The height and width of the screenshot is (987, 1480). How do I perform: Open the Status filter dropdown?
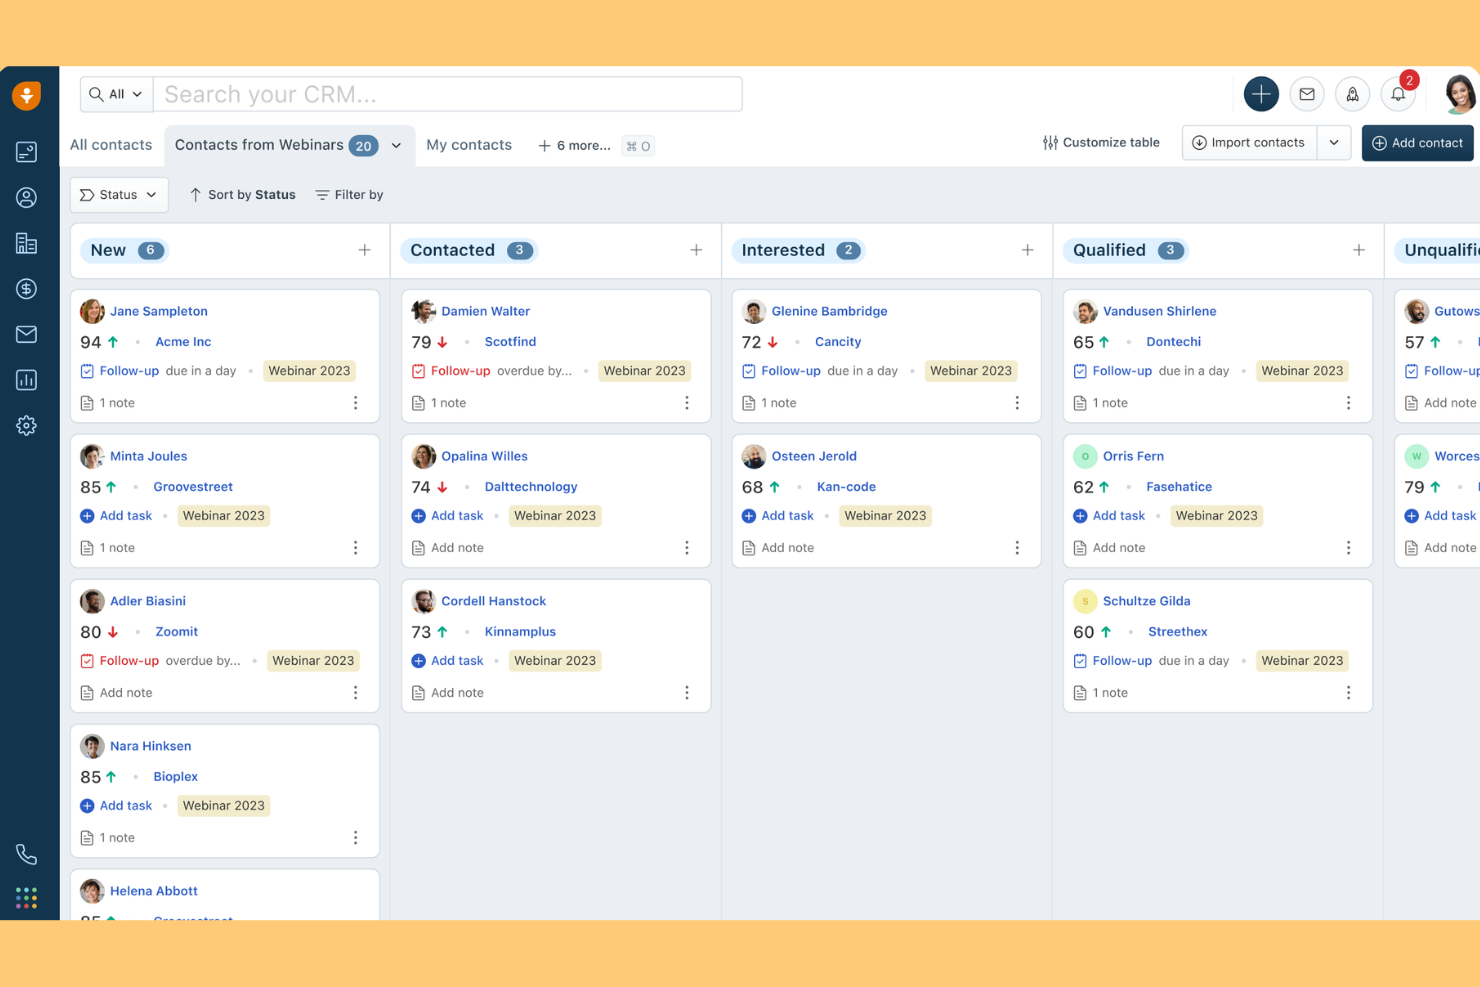click(x=118, y=194)
